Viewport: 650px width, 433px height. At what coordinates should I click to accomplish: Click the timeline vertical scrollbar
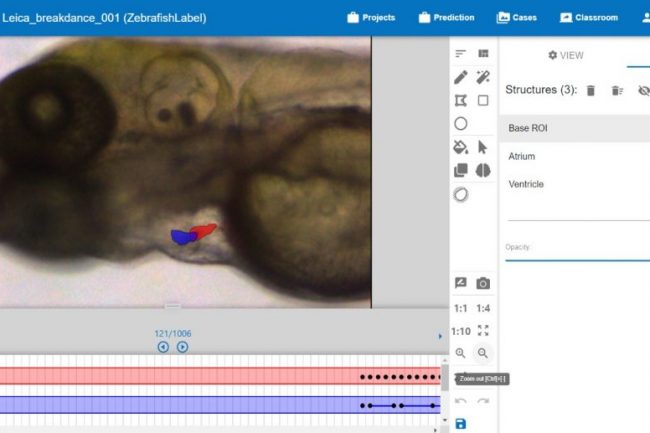click(445, 377)
